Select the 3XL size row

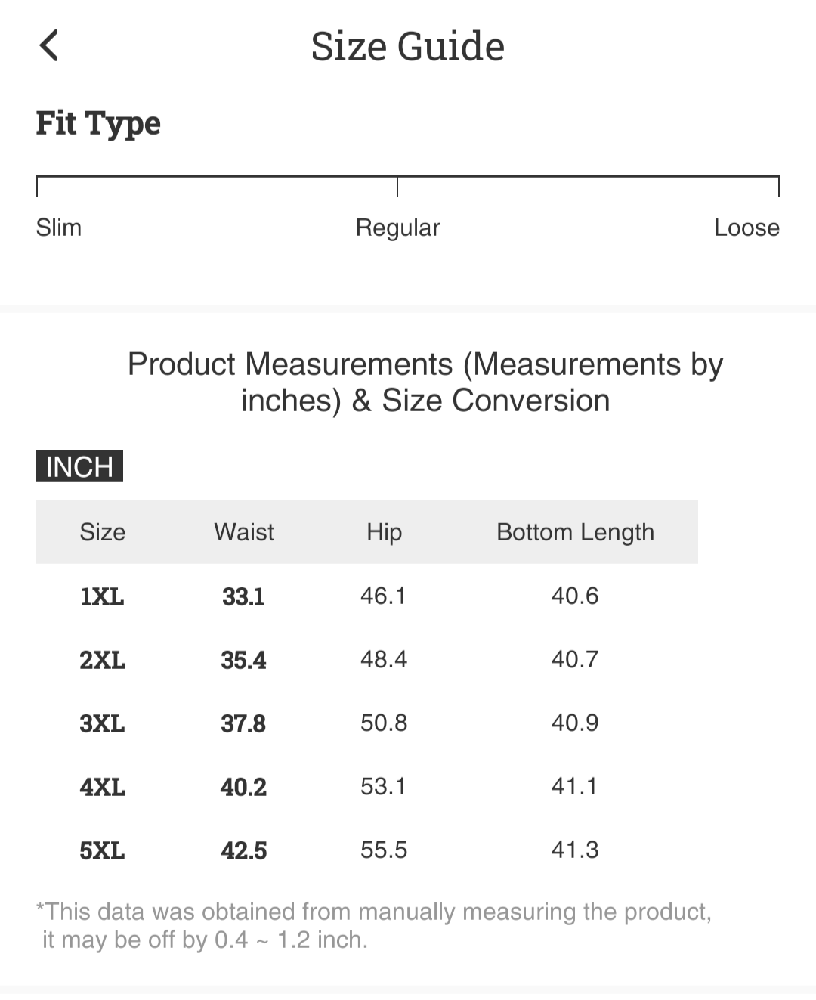[x=102, y=724]
